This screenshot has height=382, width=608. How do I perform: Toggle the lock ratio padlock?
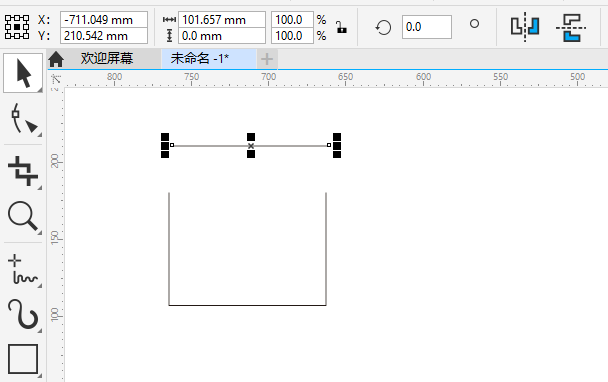[x=341, y=28]
